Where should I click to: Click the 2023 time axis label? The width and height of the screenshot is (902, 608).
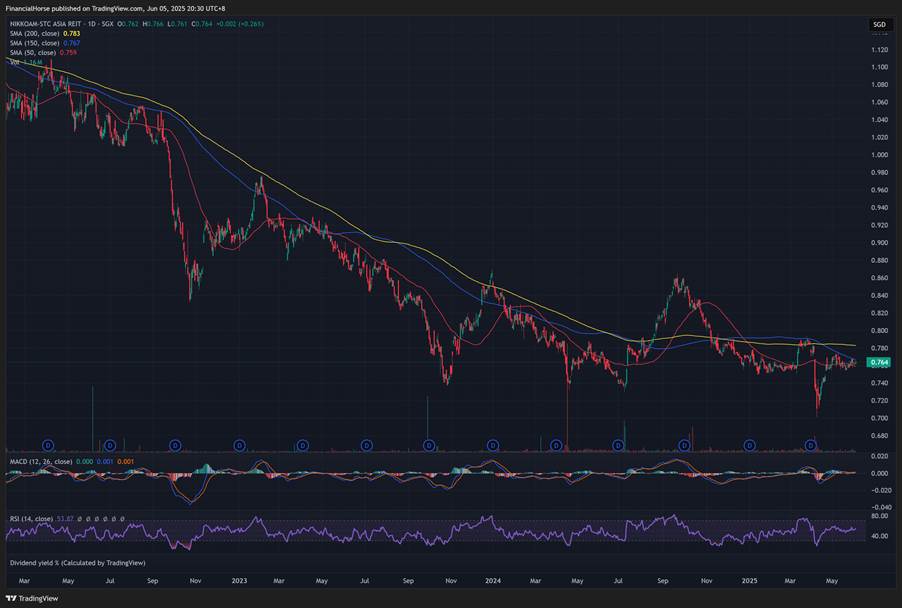tap(239, 581)
